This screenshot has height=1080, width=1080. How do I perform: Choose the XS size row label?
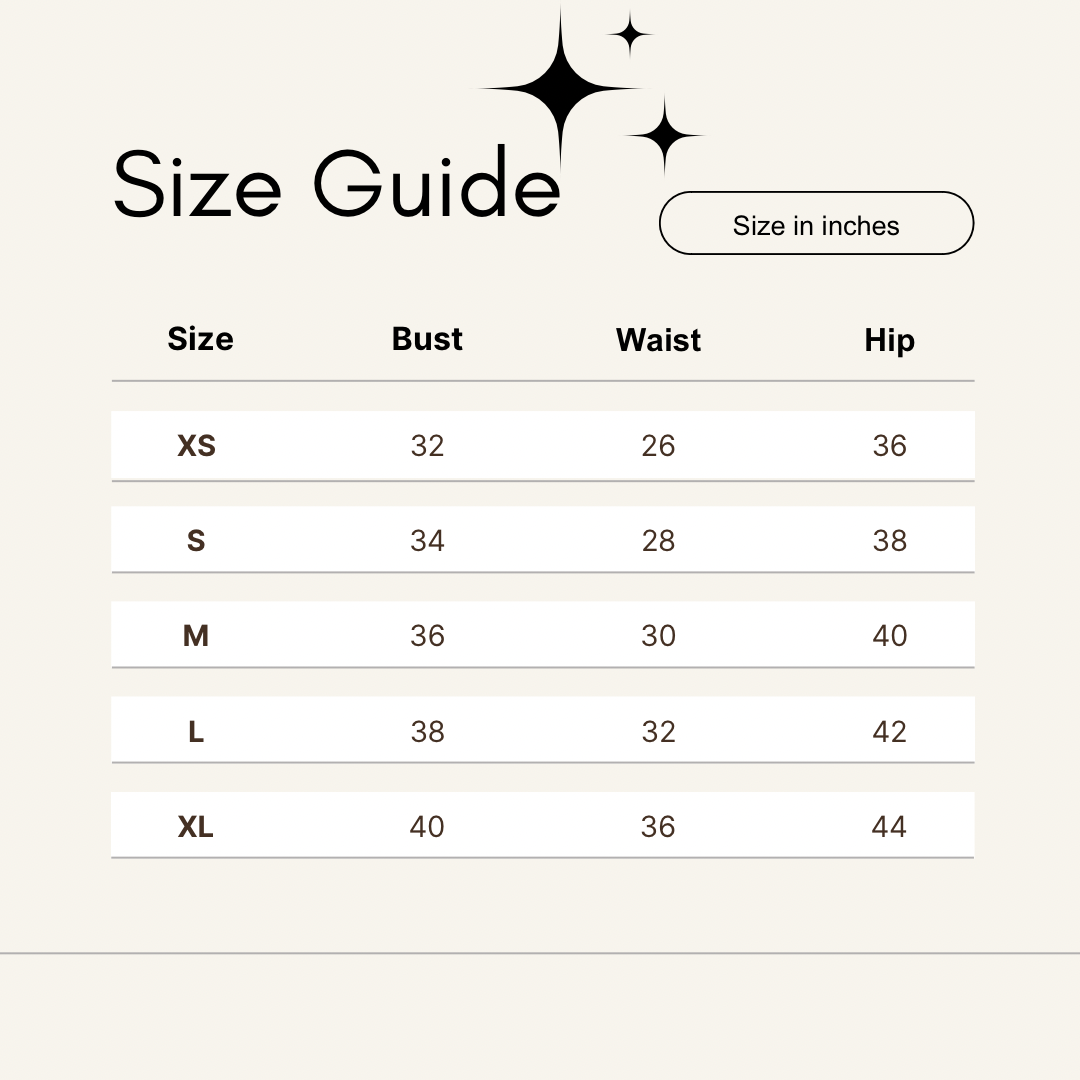pyautogui.click(x=196, y=446)
